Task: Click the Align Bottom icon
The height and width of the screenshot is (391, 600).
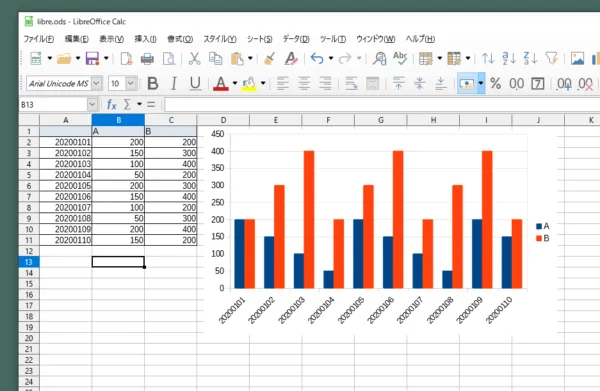Action: point(441,83)
